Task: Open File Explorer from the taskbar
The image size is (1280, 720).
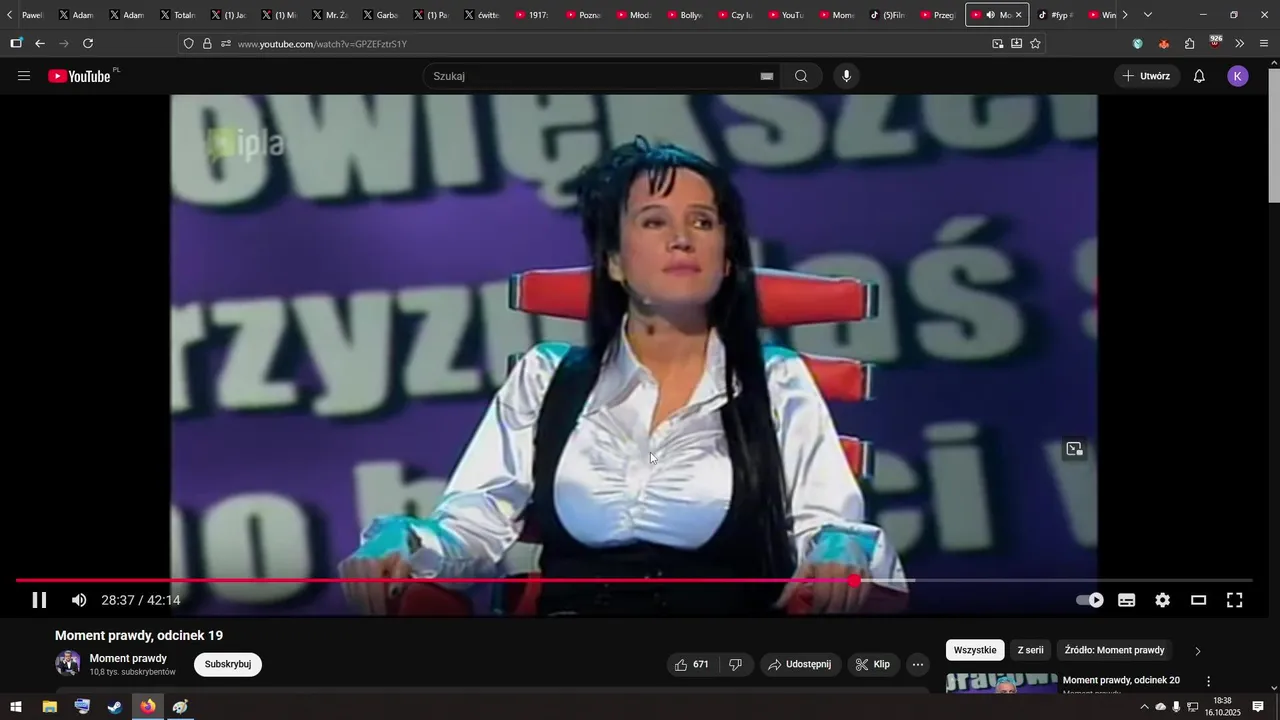Action: (49, 707)
